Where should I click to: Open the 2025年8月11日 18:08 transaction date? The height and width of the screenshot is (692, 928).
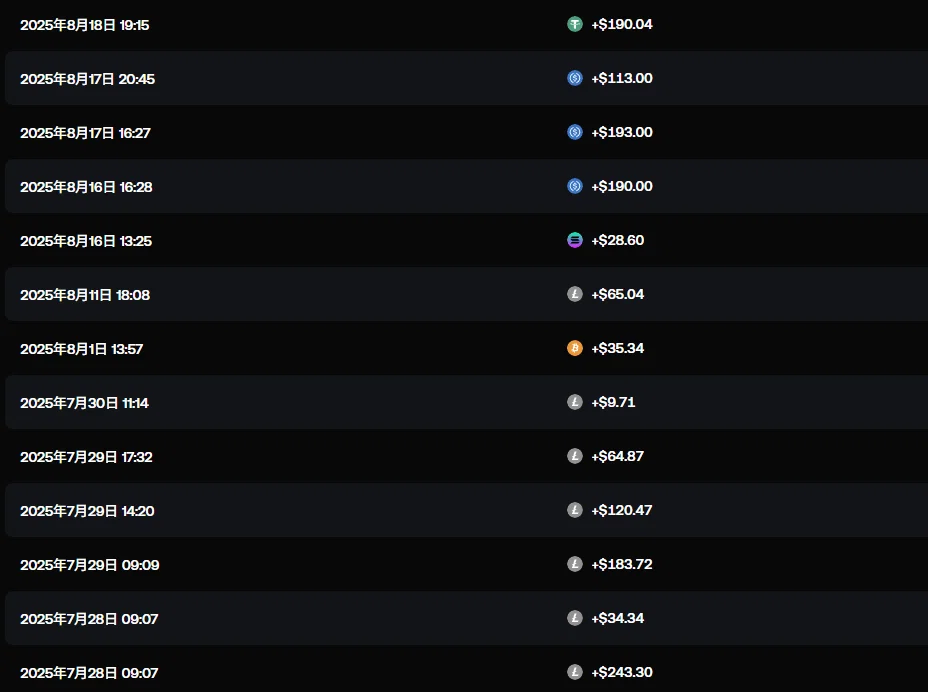[x=85, y=295]
